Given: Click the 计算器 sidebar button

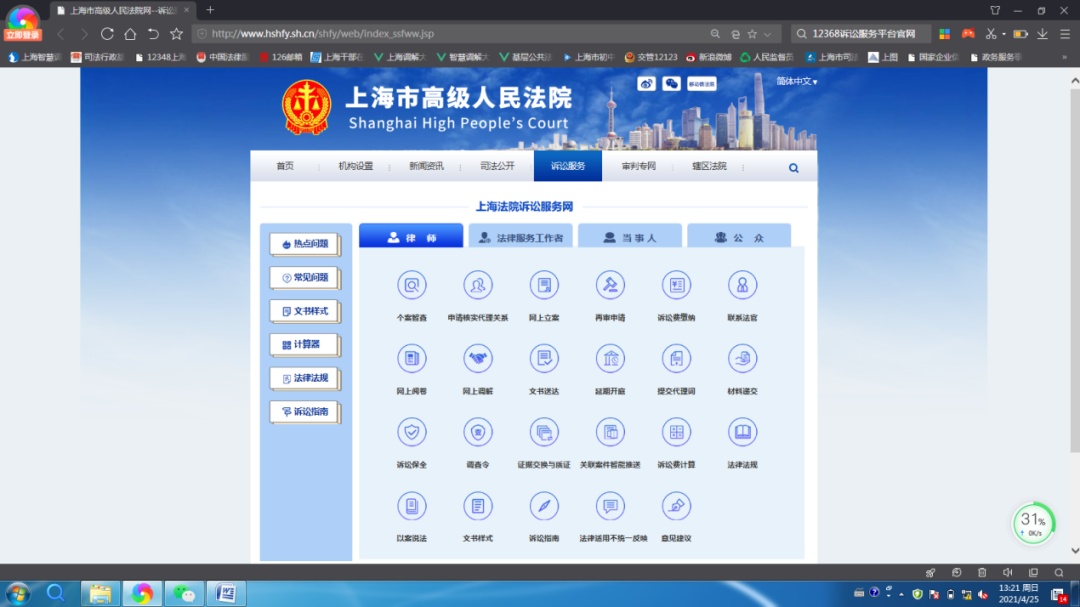Looking at the screenshot, I should [x=305, y=344].
